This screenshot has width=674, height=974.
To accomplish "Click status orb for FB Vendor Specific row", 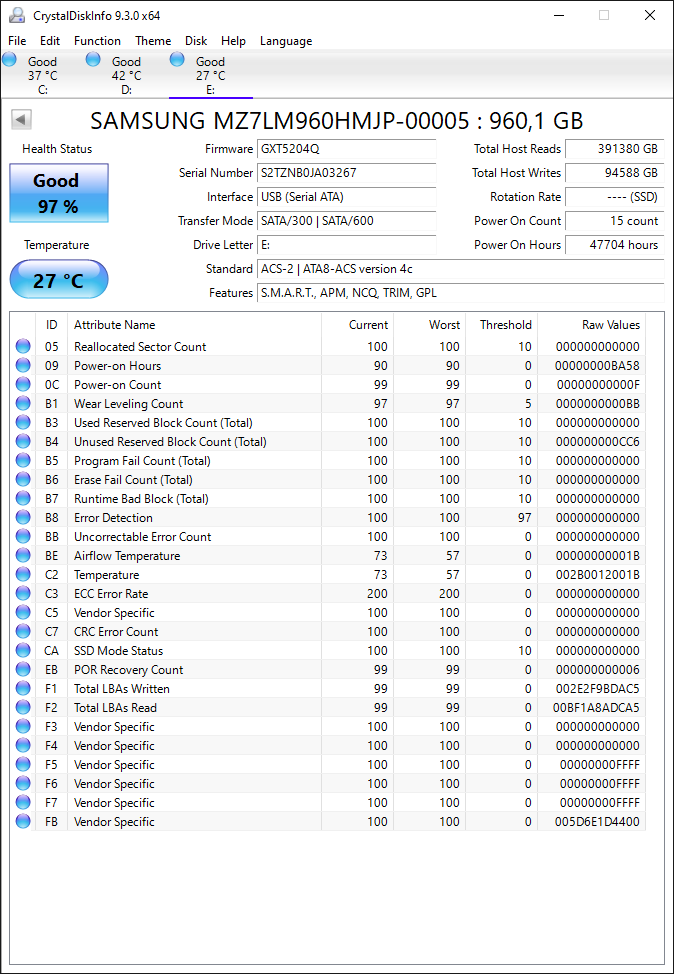I will [23, 821].
